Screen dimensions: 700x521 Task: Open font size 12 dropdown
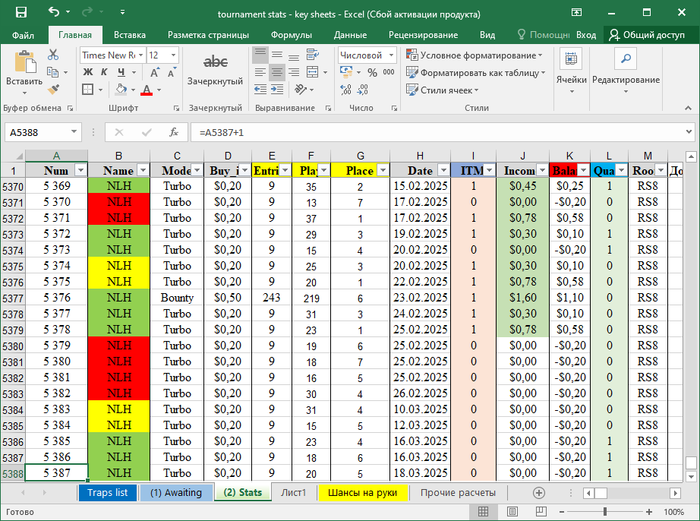174,55
